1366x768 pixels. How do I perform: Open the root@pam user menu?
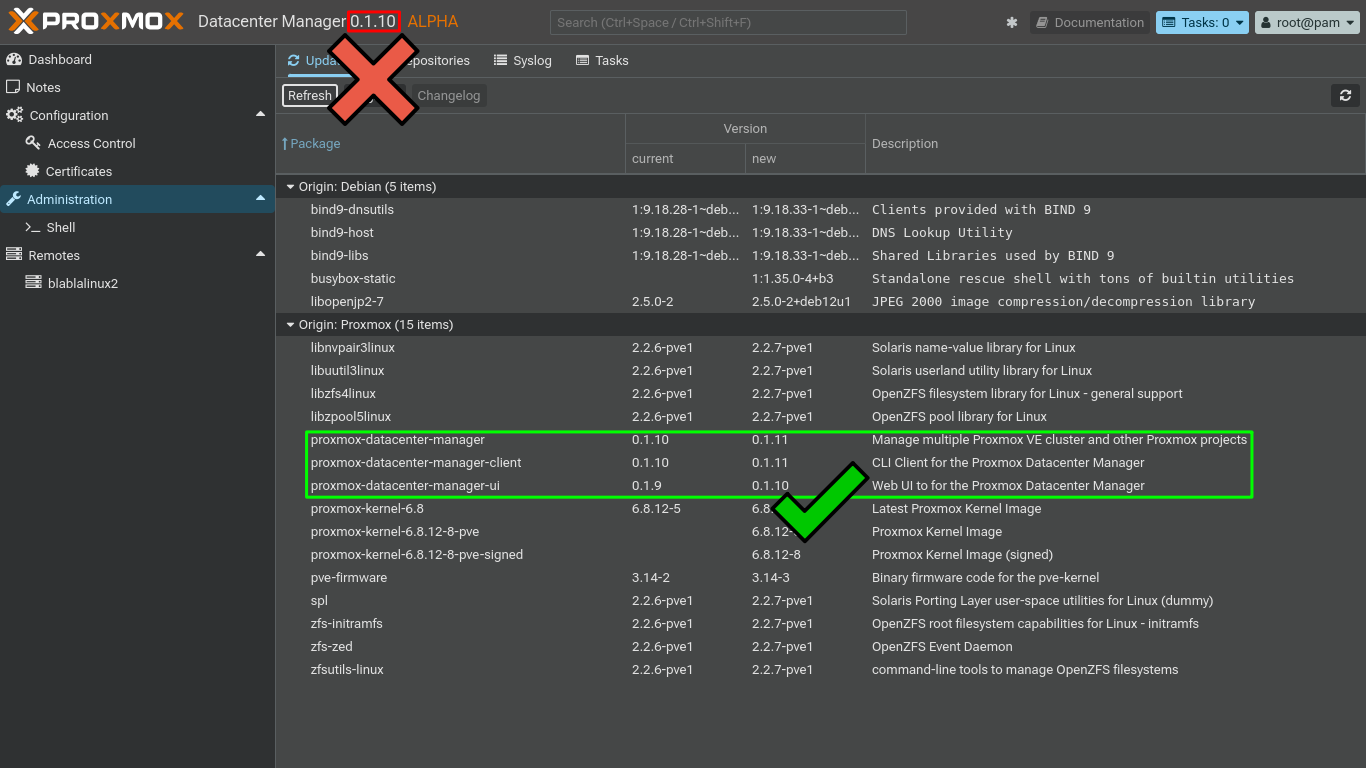pyautogui.click(x=1305, y=22)
